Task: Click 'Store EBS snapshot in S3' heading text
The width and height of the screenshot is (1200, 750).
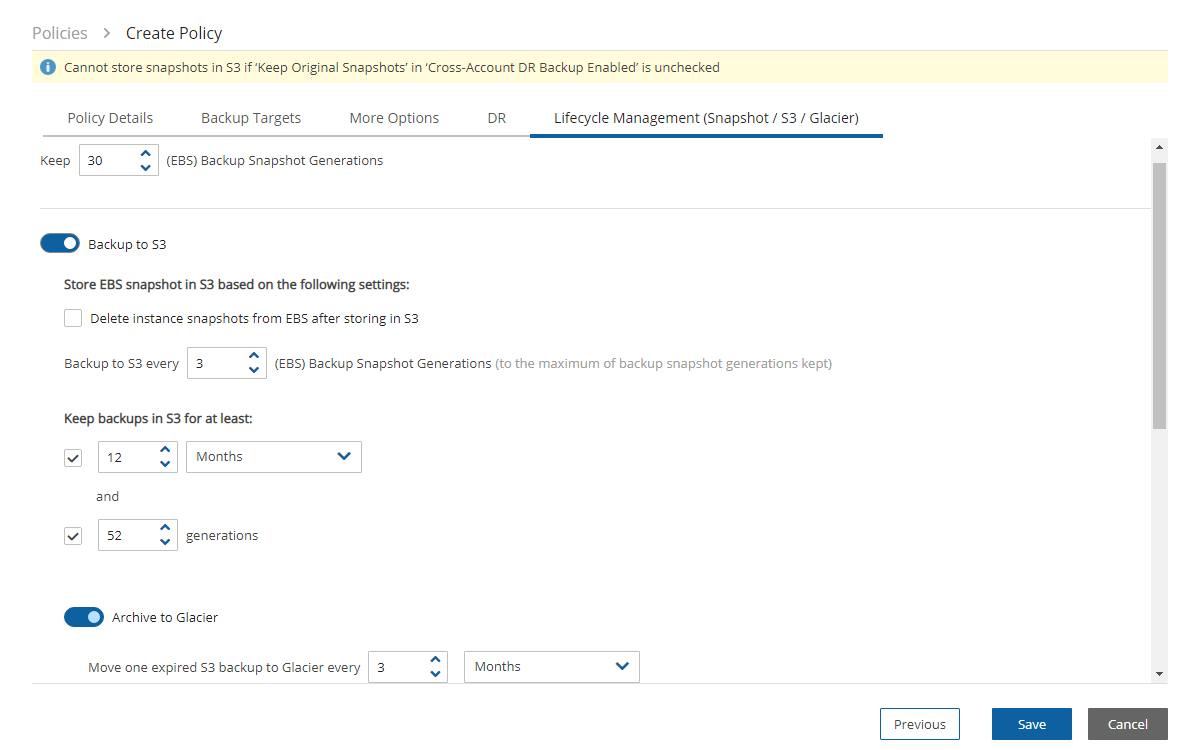Action: click(237, 284)
